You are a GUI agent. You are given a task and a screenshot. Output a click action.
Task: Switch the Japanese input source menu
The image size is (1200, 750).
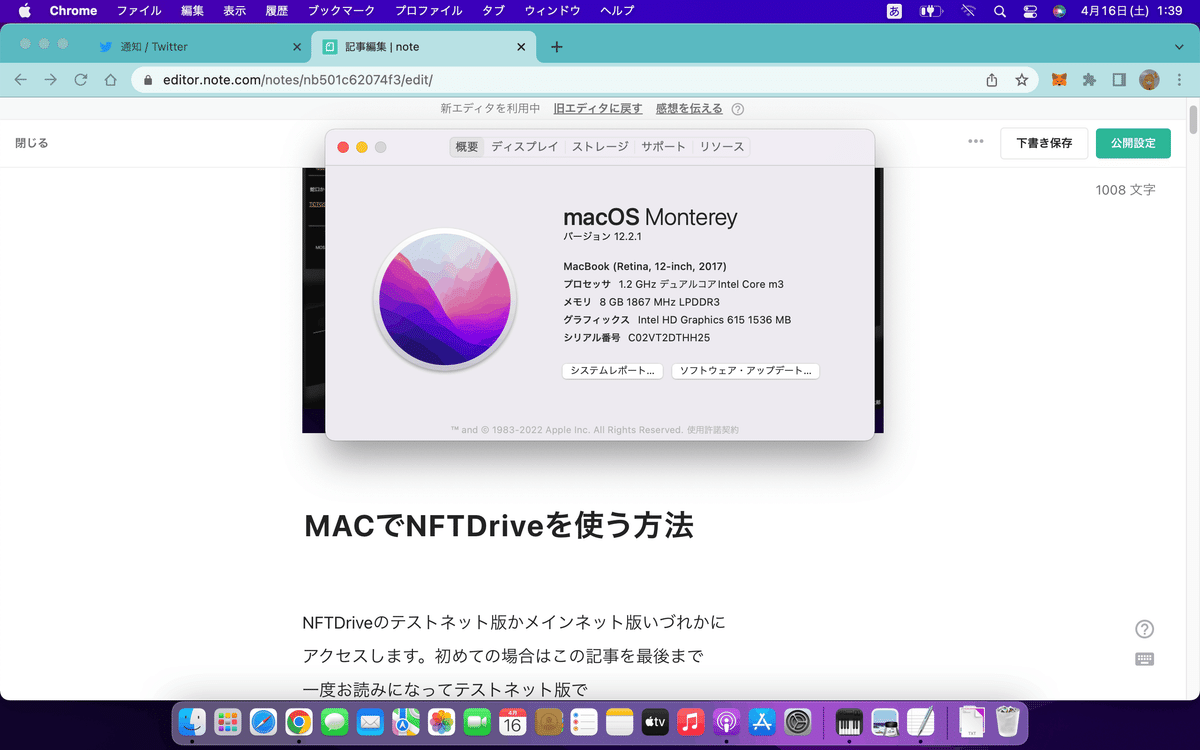(894, 11)
